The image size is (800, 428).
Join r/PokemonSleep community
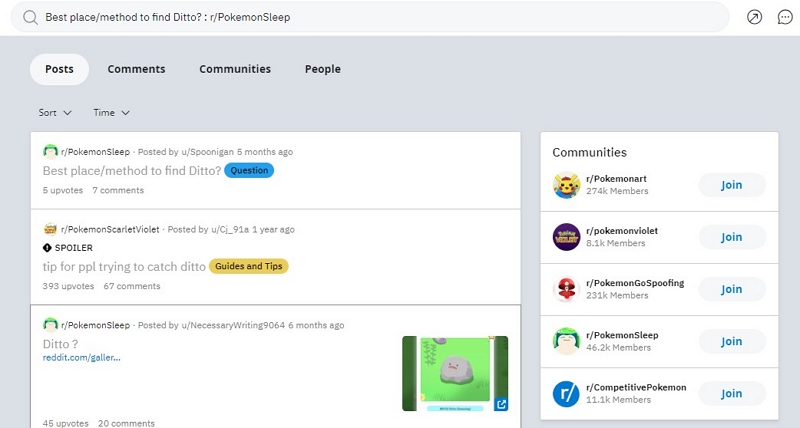pyautogui.click(x=732, y=341)
